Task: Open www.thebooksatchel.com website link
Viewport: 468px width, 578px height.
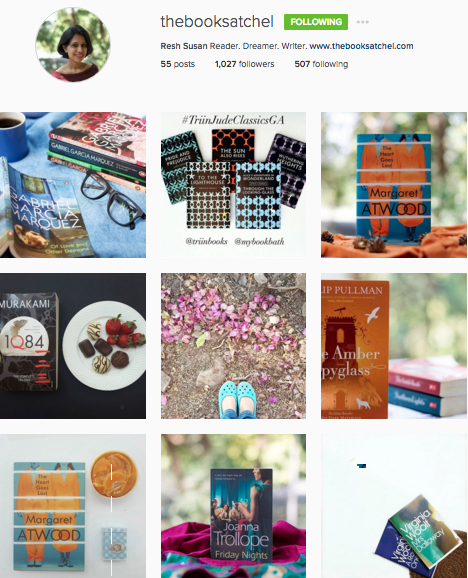Action: pos(361,46)
